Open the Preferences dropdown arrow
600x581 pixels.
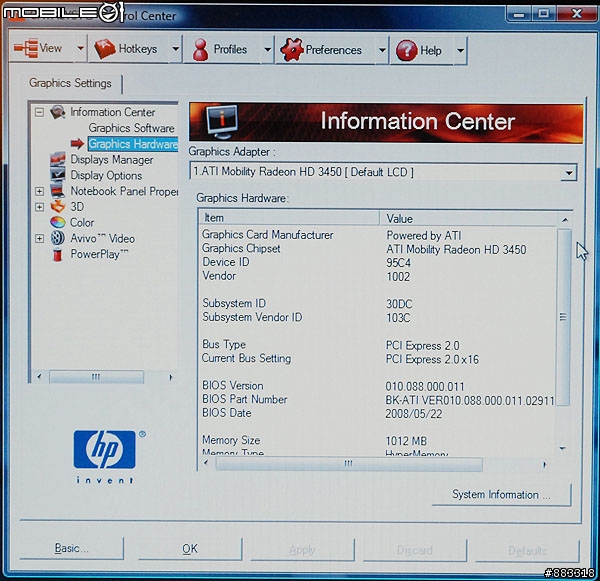pyautogui.click(x=382, y=50)
